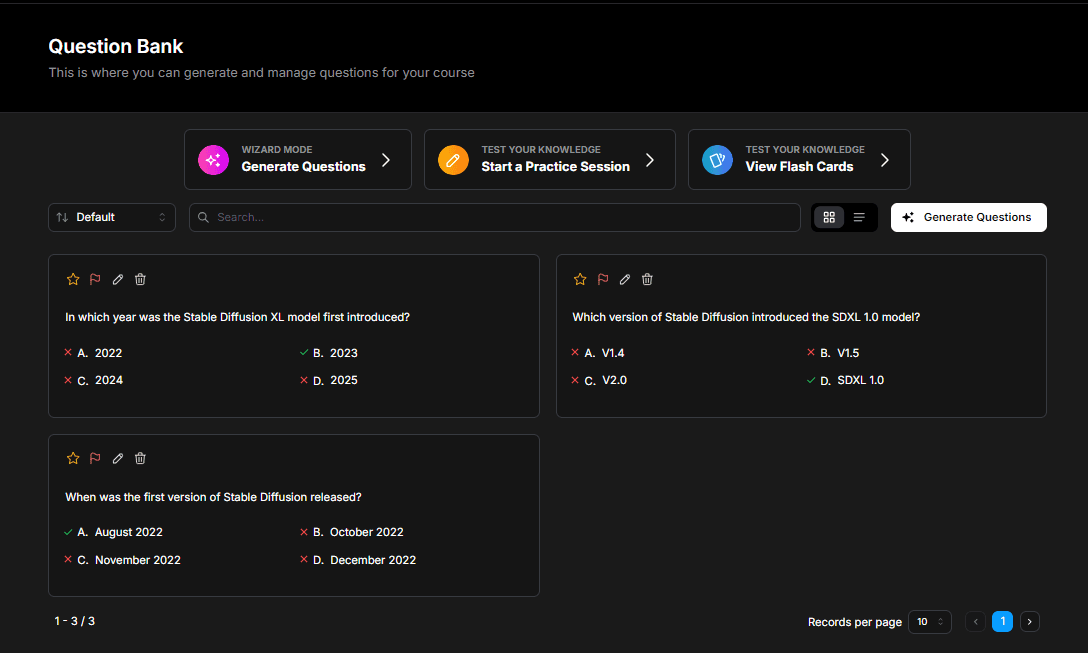The width and height of the screenshot is (1088, 653).
Task: Start a Practice Session
Action: coord(550,160)
